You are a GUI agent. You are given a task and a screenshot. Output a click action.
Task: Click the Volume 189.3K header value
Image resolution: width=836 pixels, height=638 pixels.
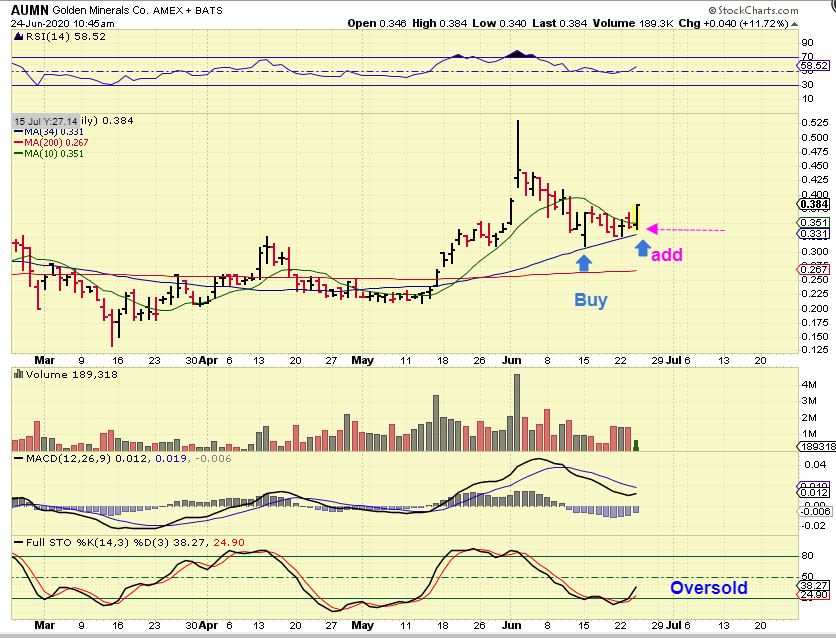pyautogui.click(x=633, y=23)
